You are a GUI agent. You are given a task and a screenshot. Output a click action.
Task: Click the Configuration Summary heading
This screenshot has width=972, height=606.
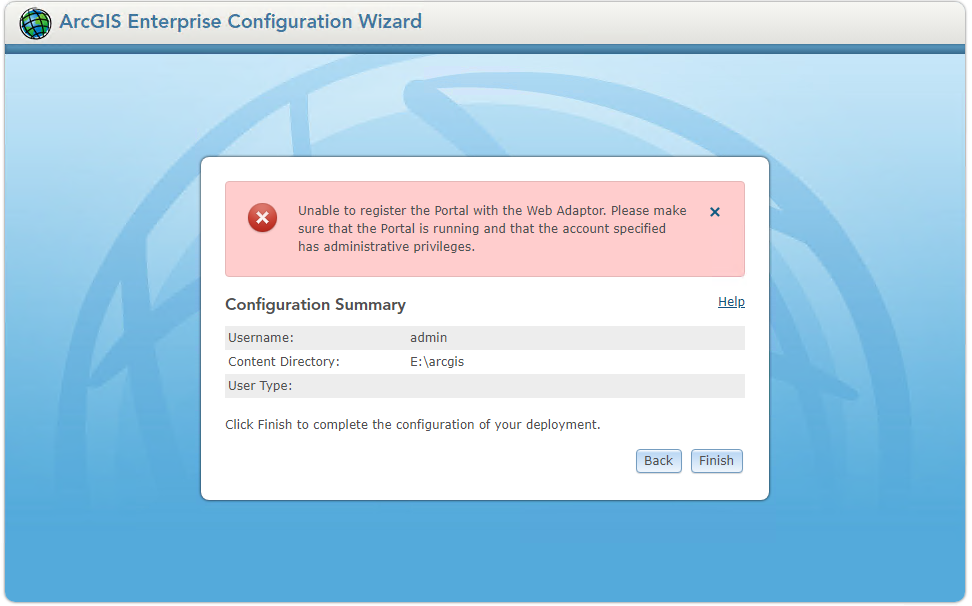click(x=315, y=305)
